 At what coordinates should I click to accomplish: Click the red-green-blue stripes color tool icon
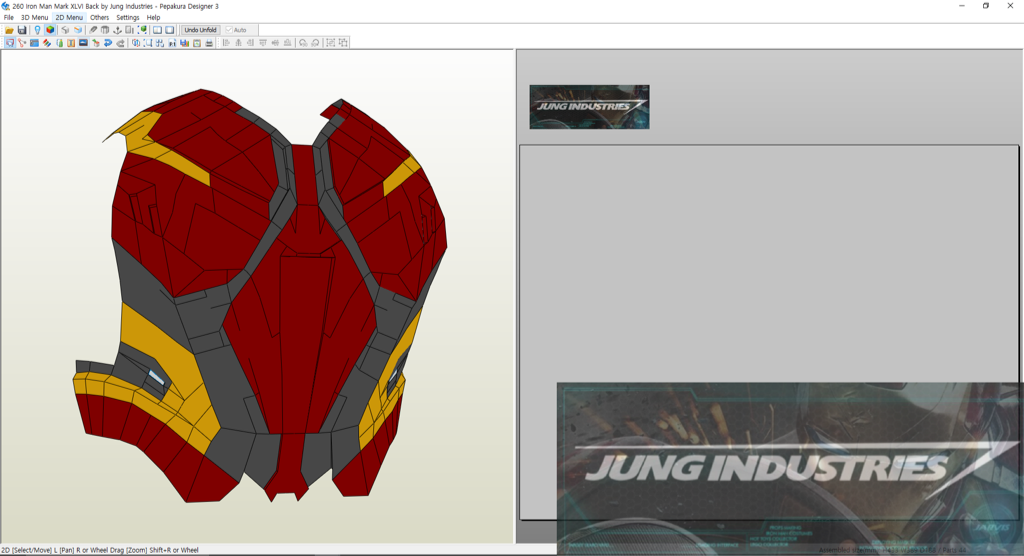point(47,43)
